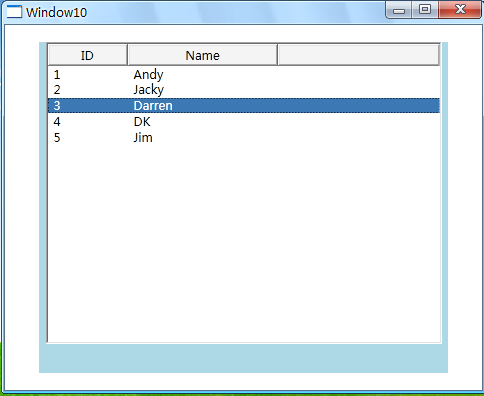484x396 pixels.
Task: Click the Window10 application icon in title bar
Action: click(x=14, y=12)
